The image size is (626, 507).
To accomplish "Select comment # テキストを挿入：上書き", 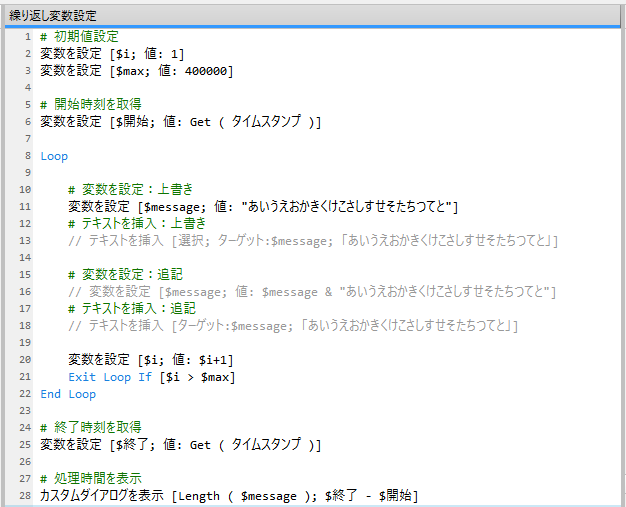I will [137, 223].
